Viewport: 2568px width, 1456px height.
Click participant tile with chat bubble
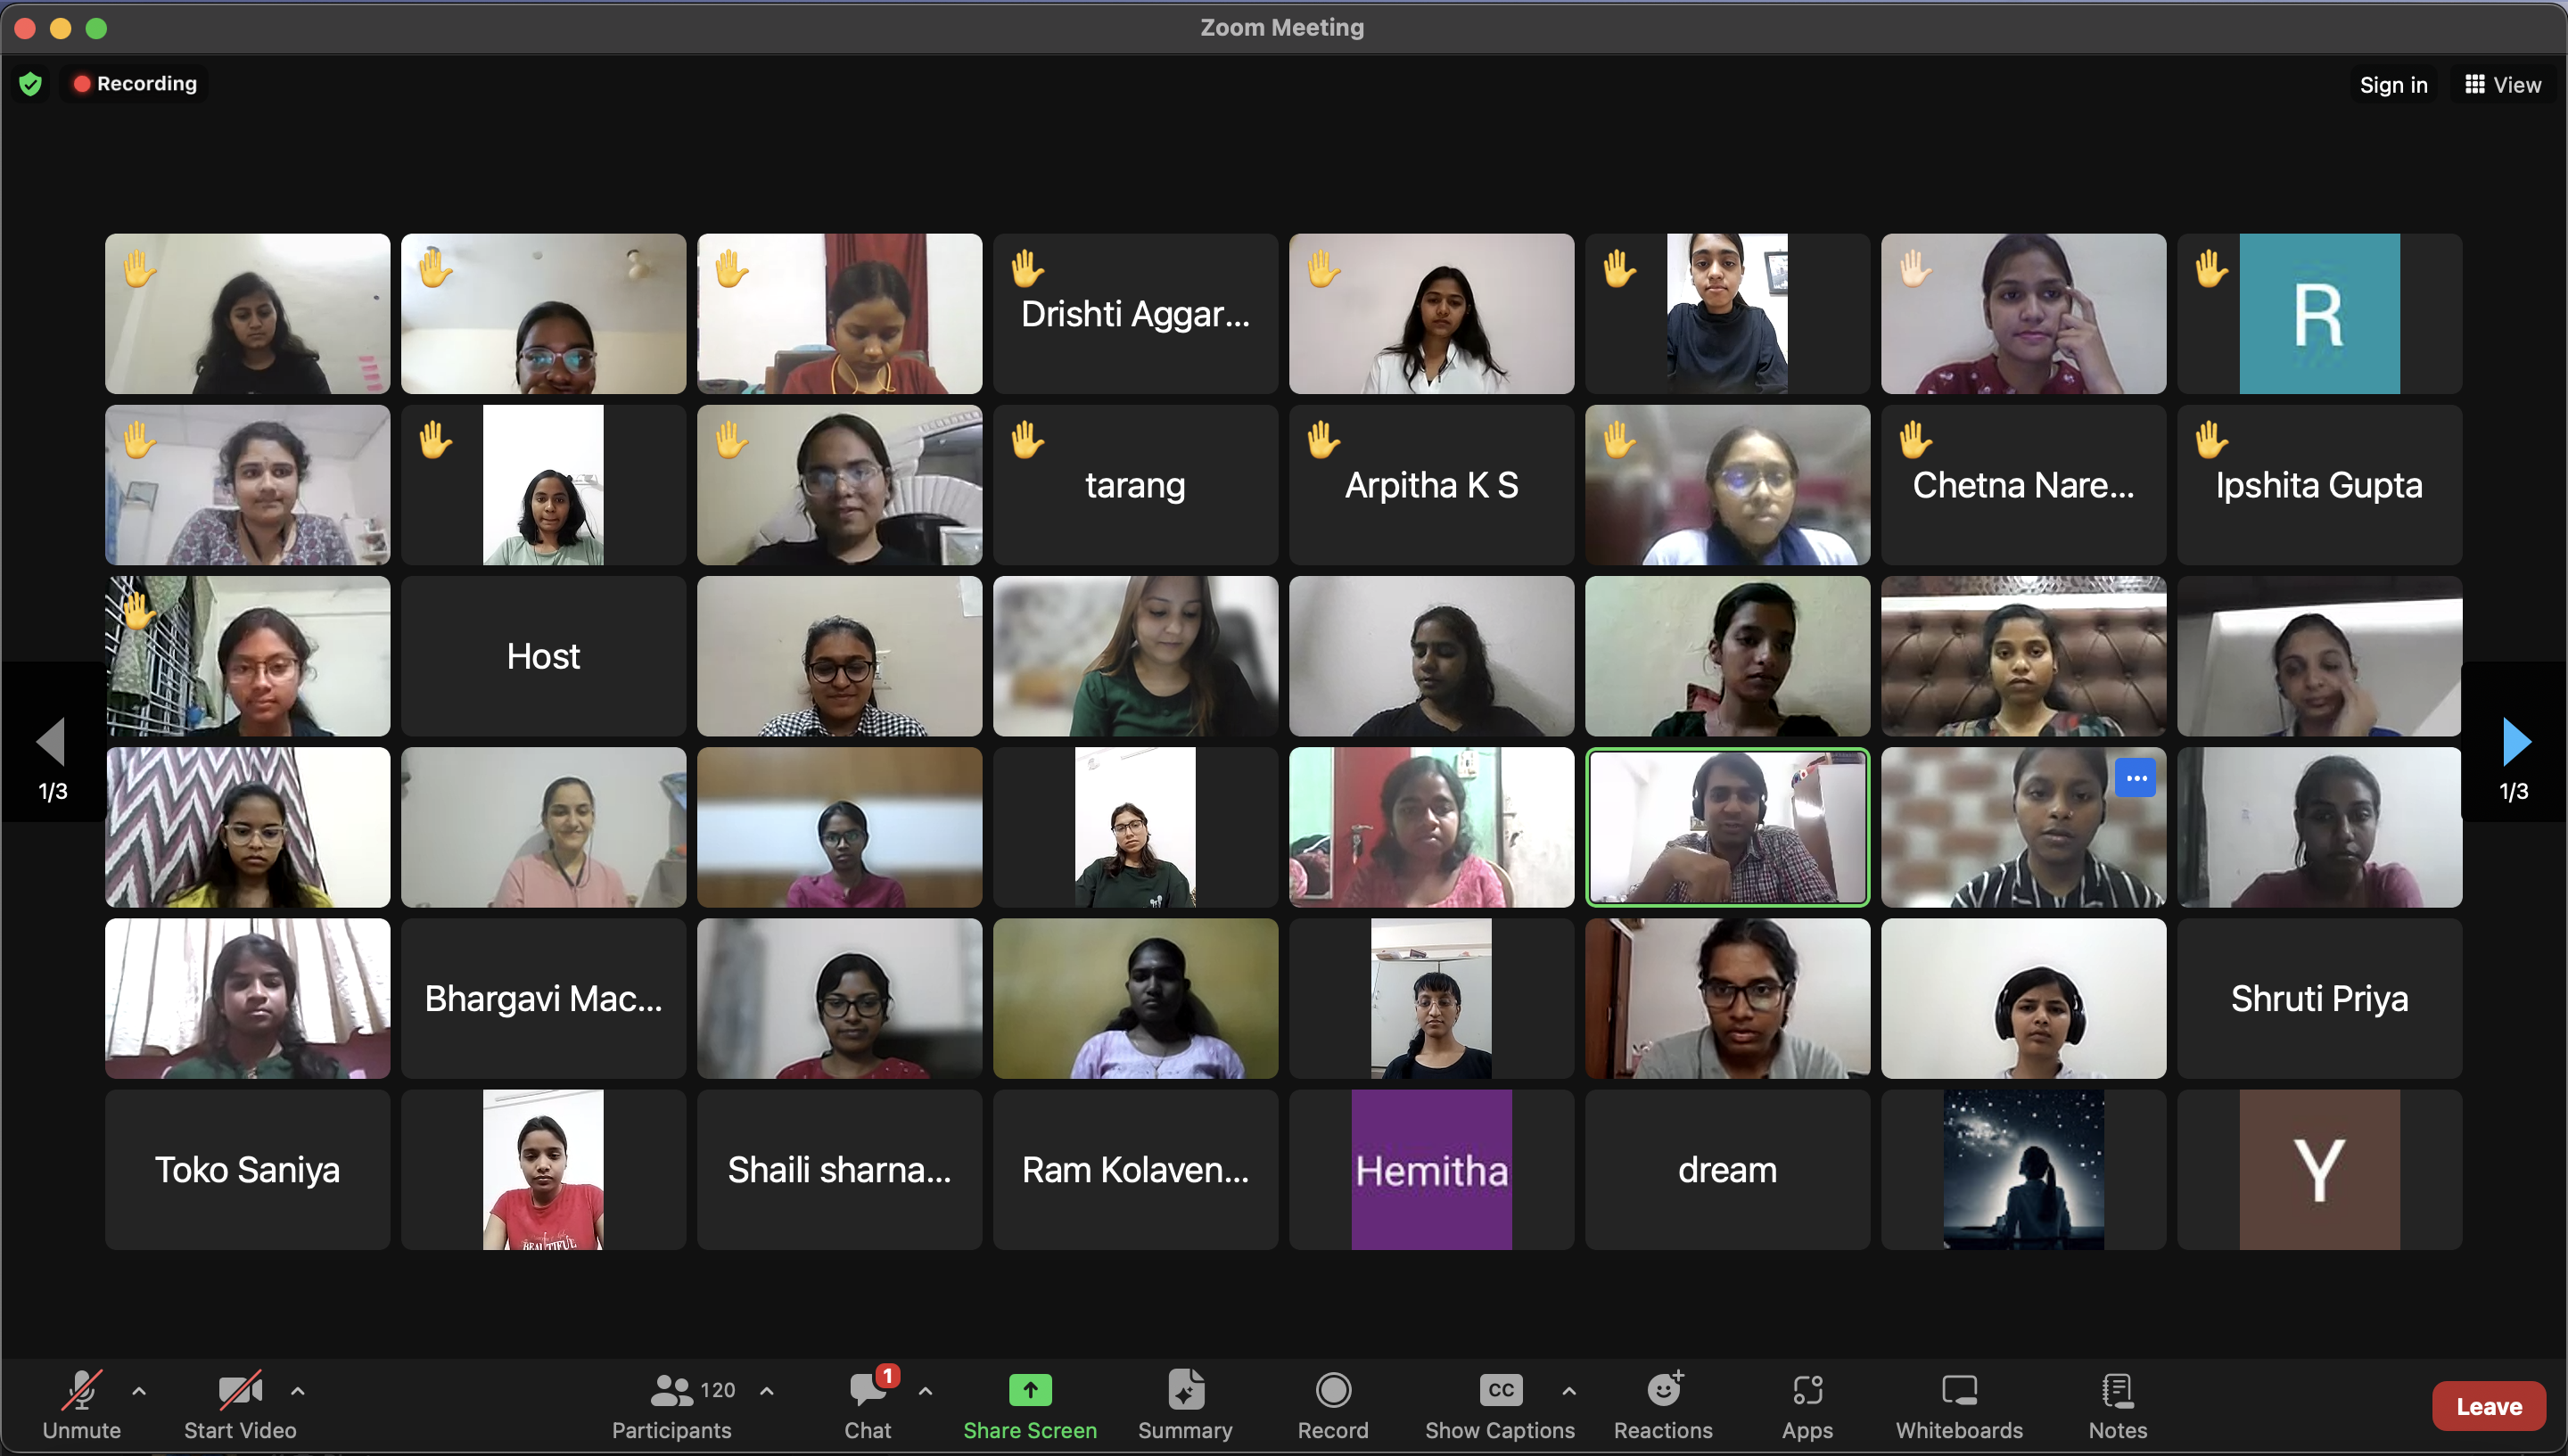pyautogui.click(x=2021, y=825)
